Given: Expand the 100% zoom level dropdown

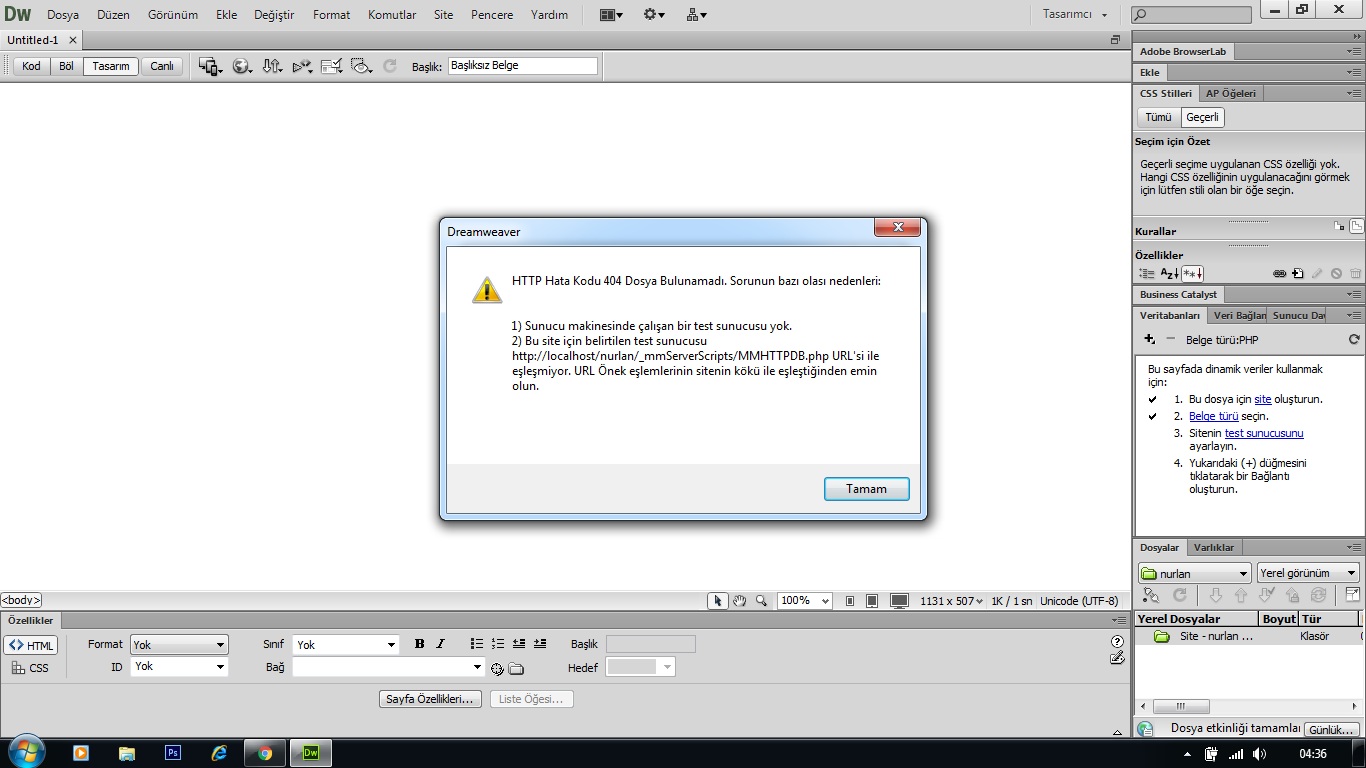Looking at the screenshot, I should (805, 601).
